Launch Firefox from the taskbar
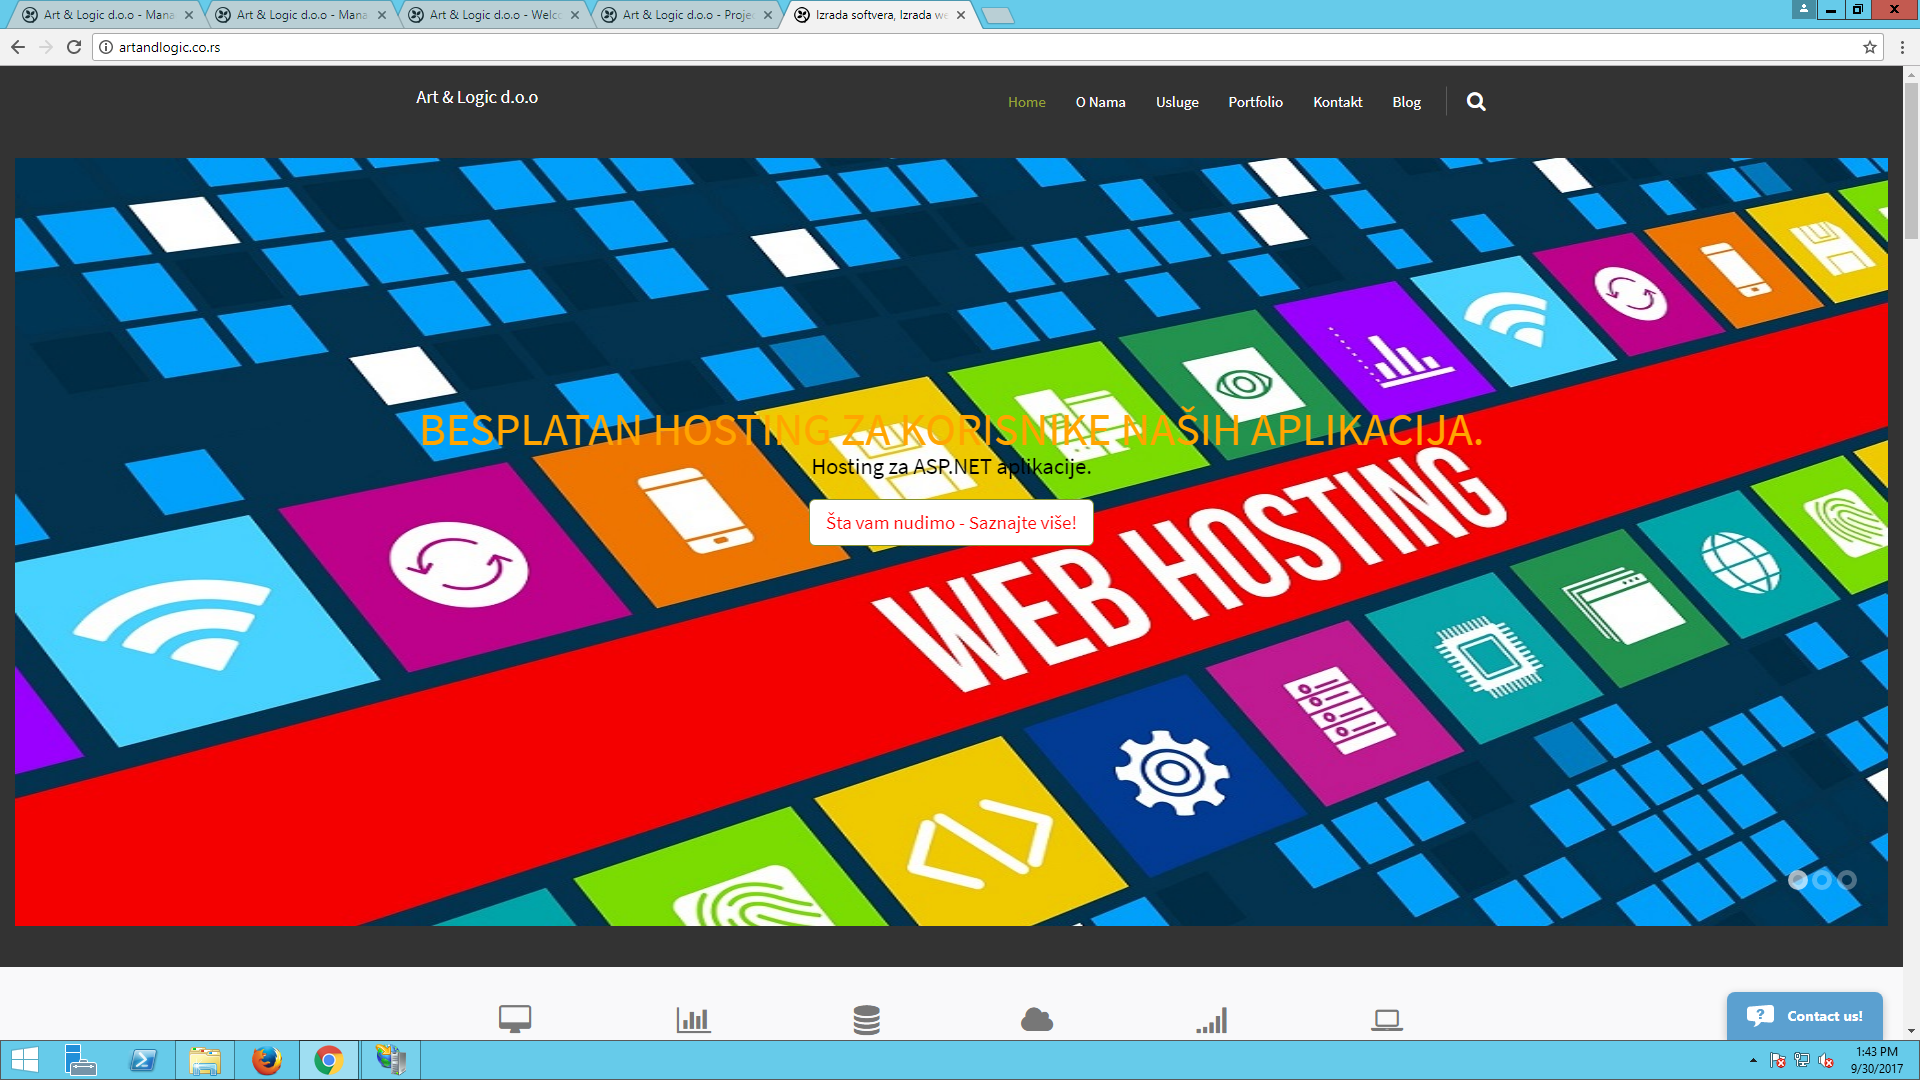Screen dimensions: 1920x1080 point(267,1060)
